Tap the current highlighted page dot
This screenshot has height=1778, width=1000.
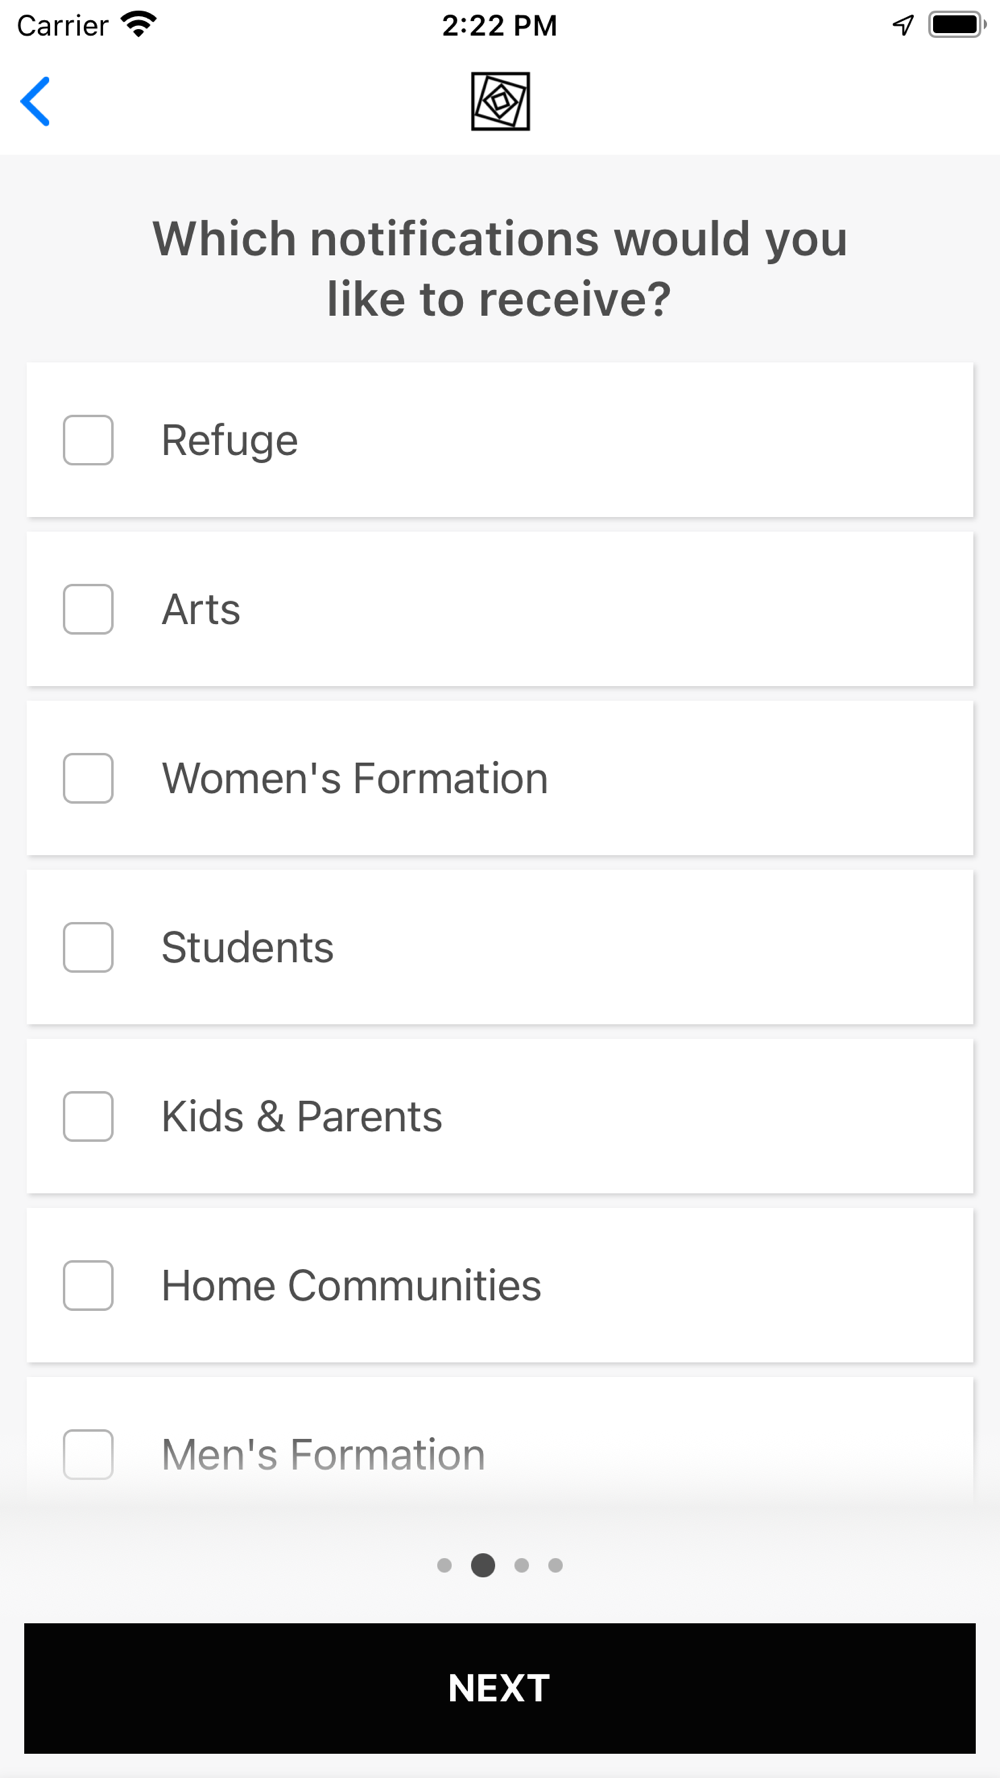tap(483, 1565)
